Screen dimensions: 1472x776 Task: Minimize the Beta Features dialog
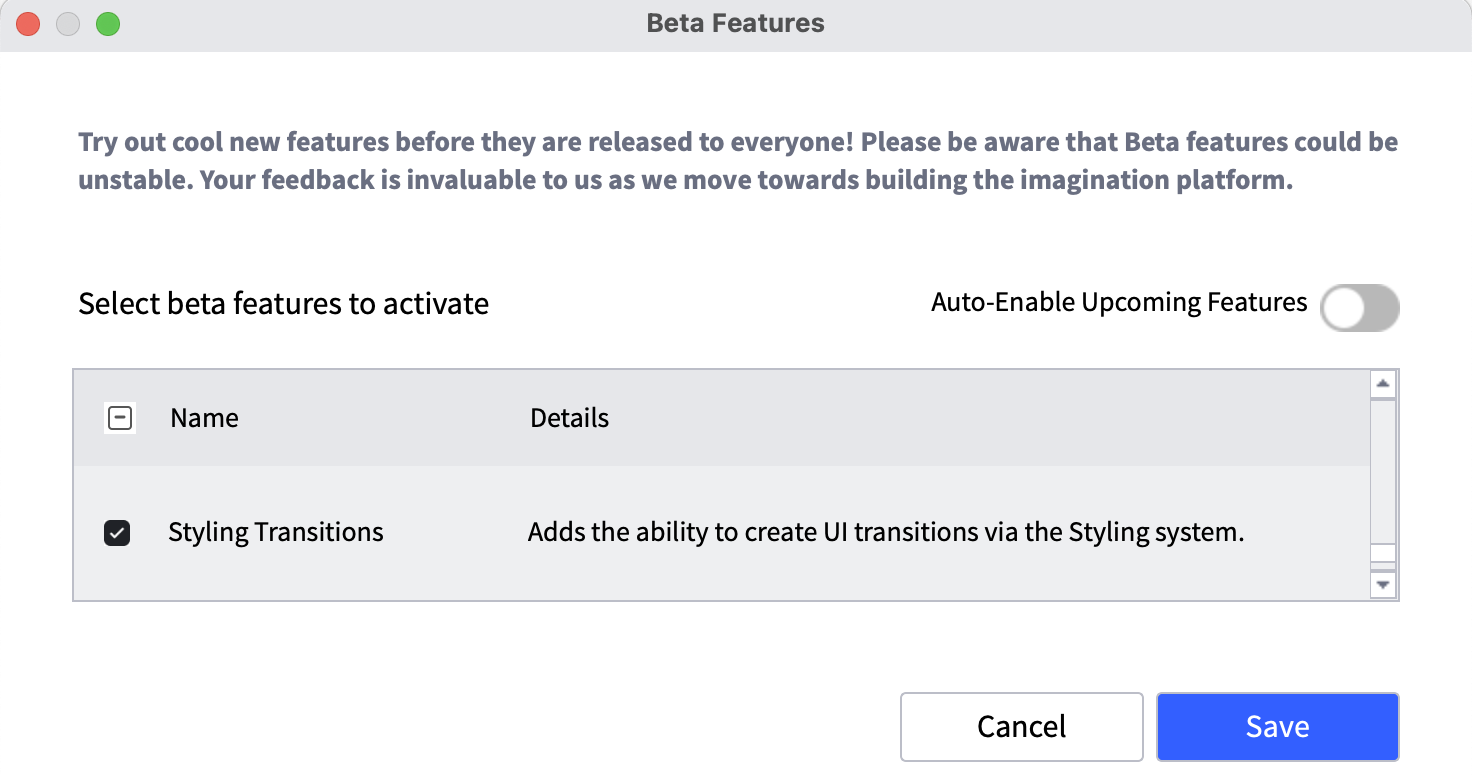(x=68, y=24)
